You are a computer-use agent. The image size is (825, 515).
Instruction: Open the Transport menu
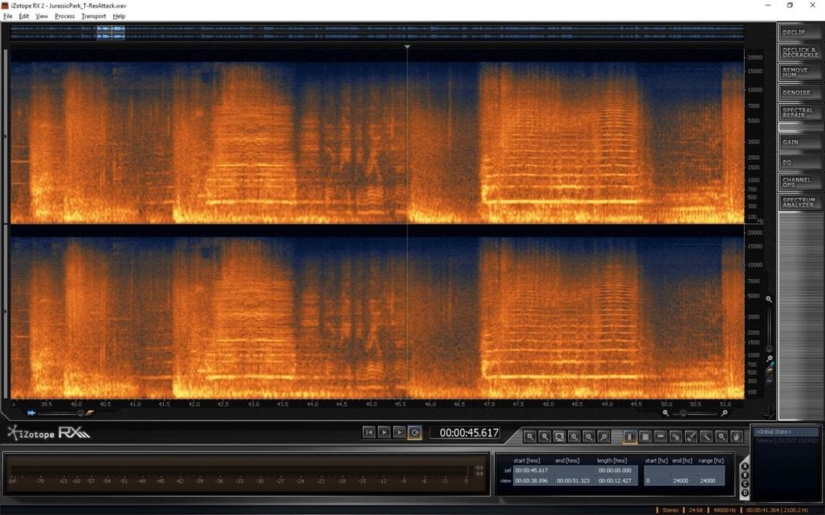click(94, 16)
